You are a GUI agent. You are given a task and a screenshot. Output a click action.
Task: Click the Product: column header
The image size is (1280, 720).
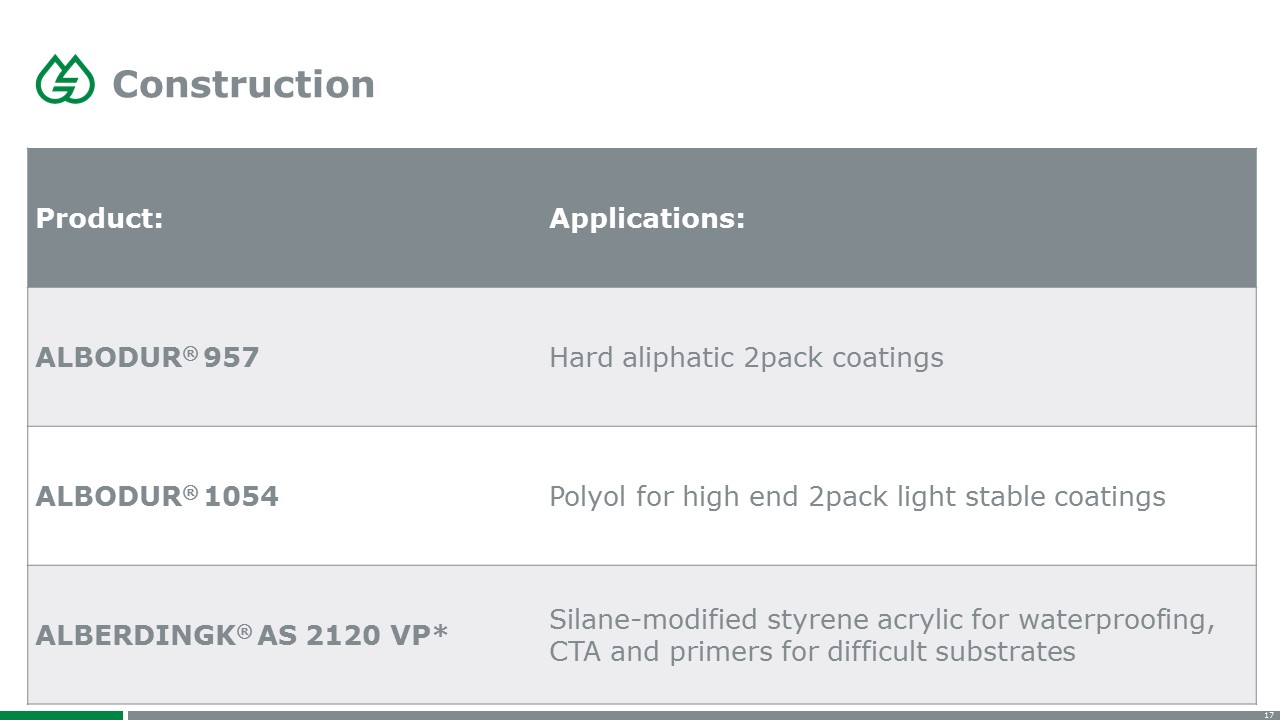pos(99,218)
